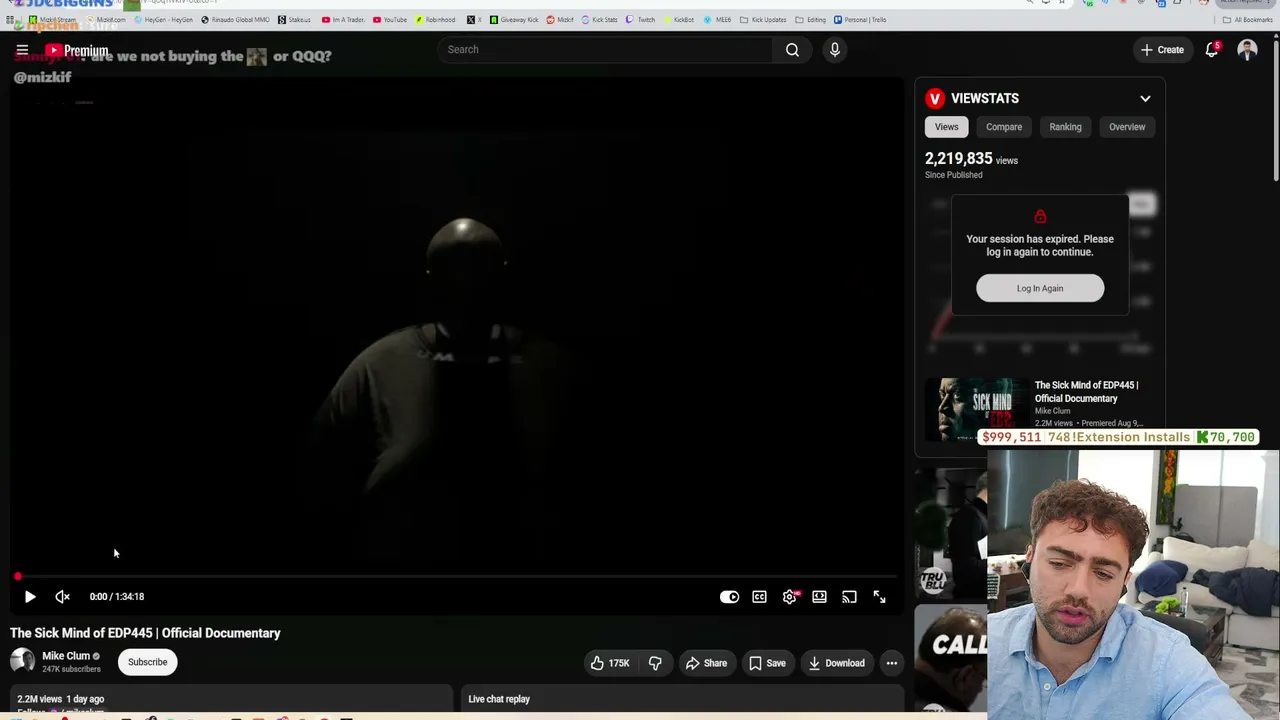Open Sick Mind of EDP445 thumbnail
The width and height of the screenshot is (1280, 720).
pyautogui.click(x=976, y=410)
